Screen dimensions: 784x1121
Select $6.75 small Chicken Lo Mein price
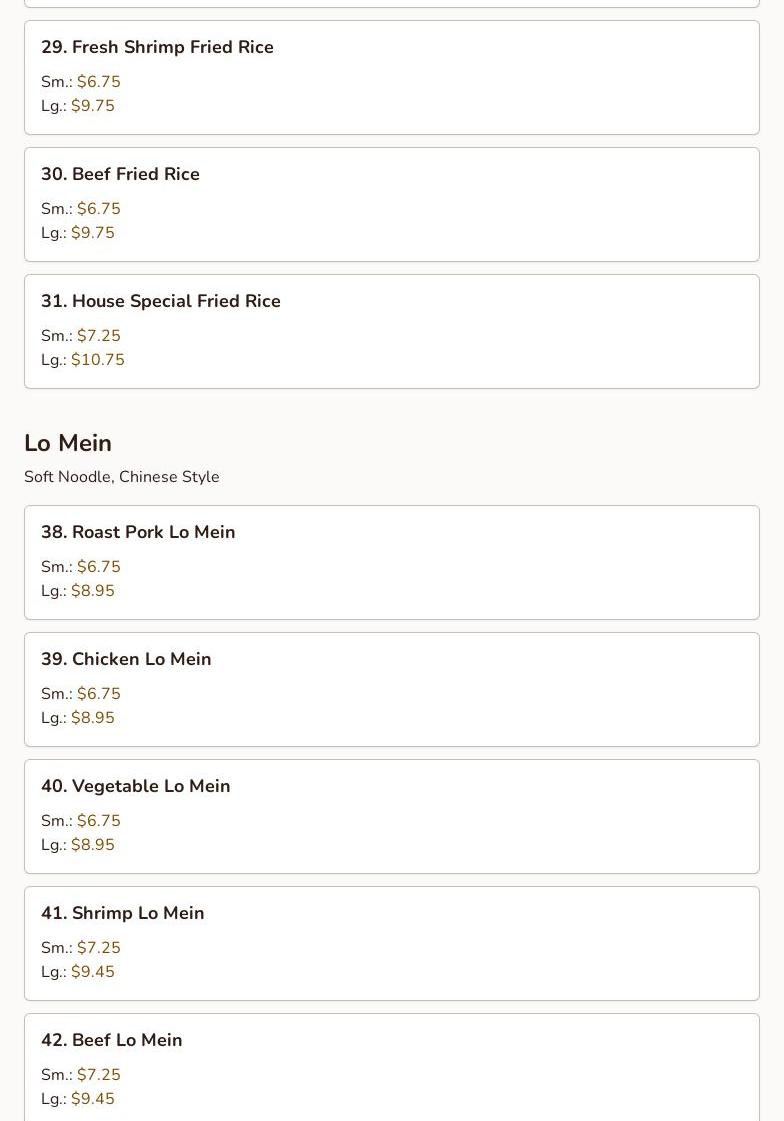click(99, 693)
